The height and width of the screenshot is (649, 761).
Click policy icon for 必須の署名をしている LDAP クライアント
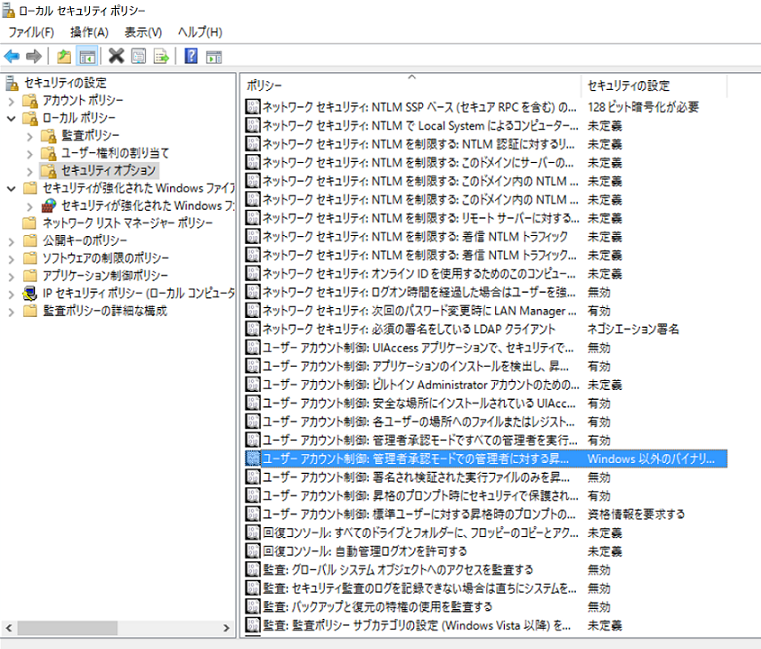[252, 329]
